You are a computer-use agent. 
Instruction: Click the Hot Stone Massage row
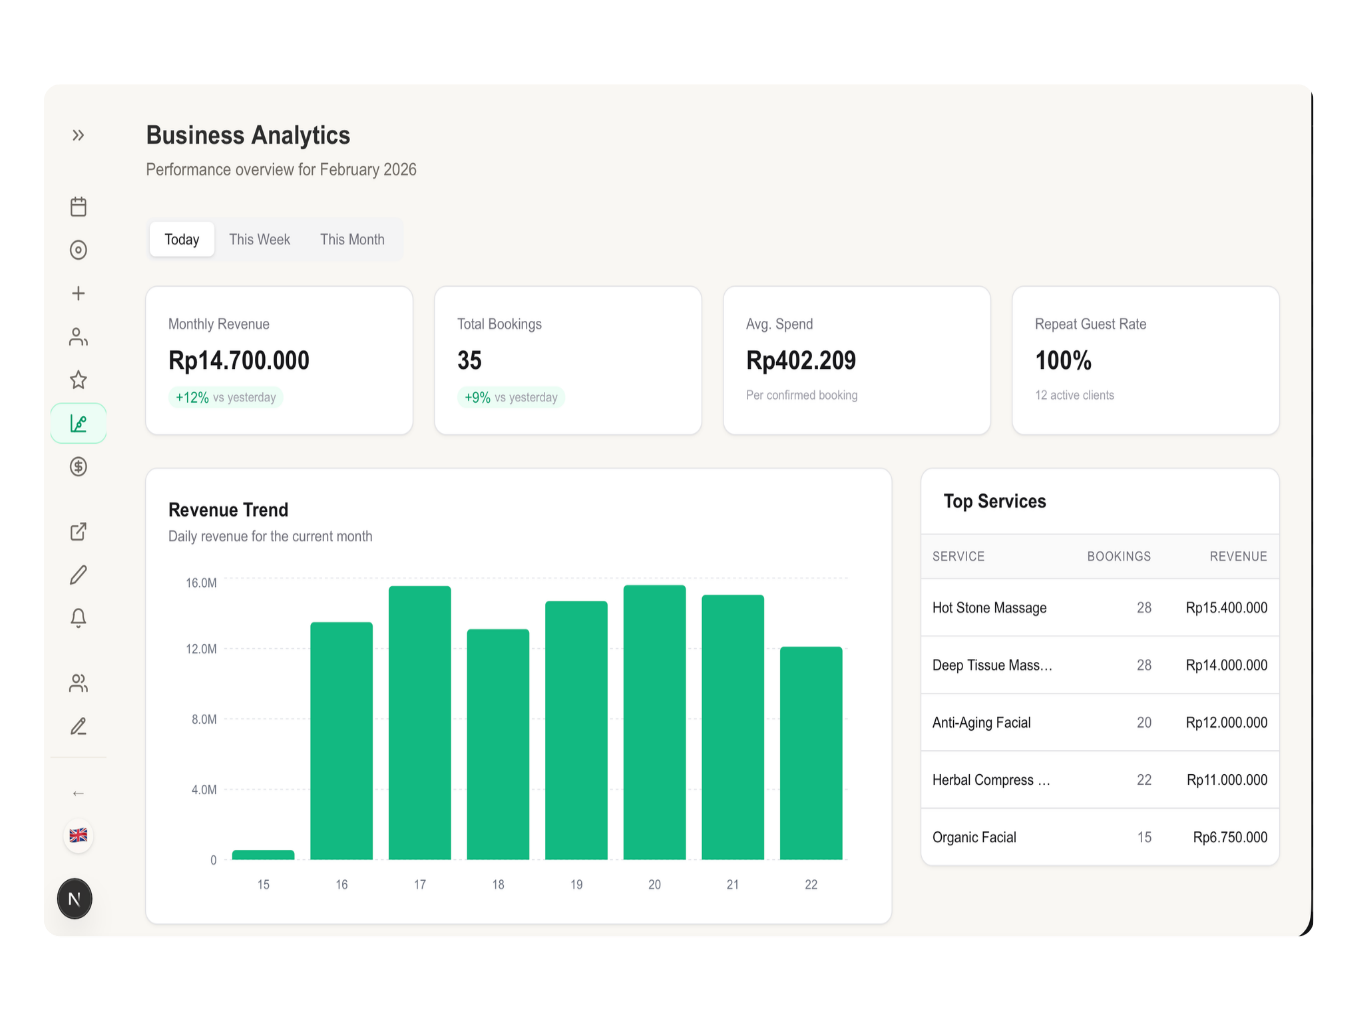(1099, 608)
